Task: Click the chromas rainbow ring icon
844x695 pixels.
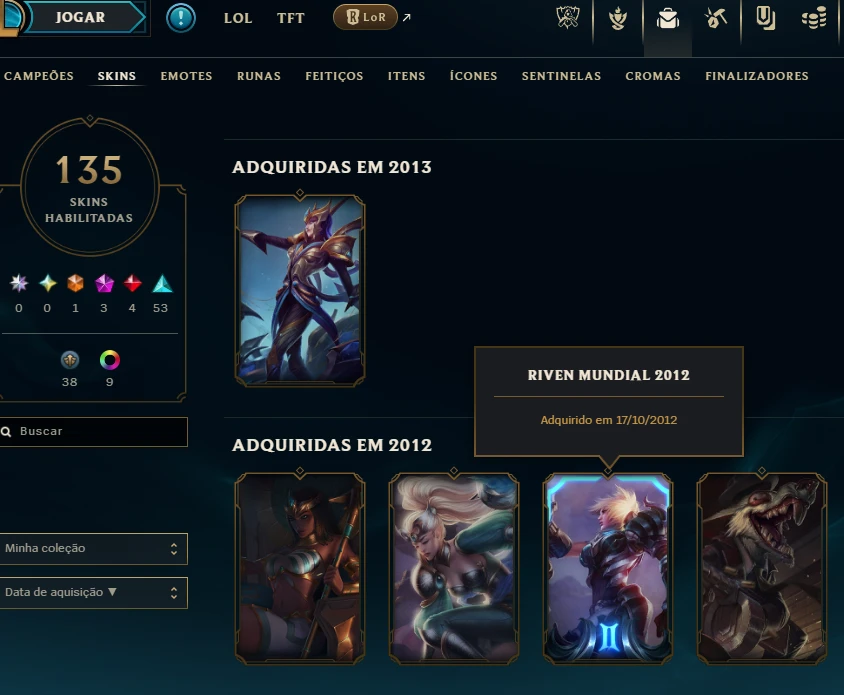Action: tap(110, 360)
